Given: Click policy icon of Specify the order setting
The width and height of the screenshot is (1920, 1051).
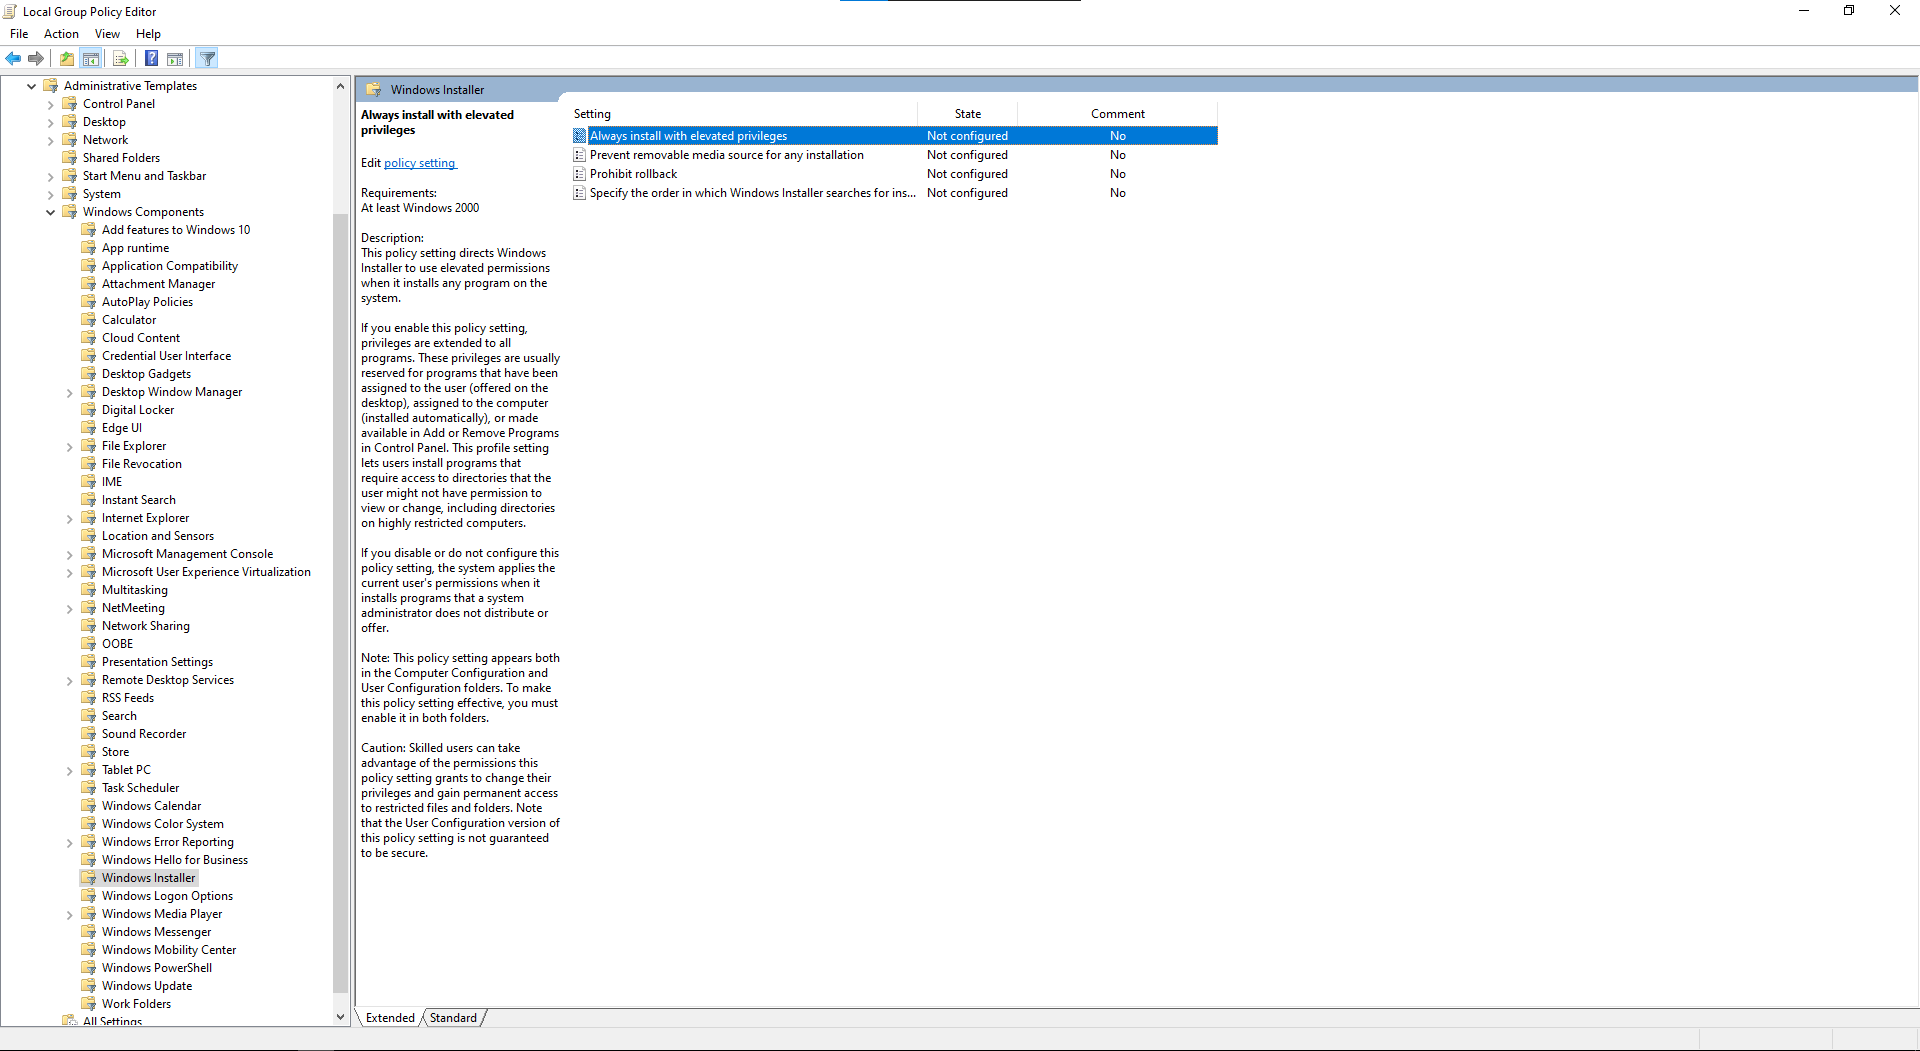Looking at the screenshot, I should (579, 193).
